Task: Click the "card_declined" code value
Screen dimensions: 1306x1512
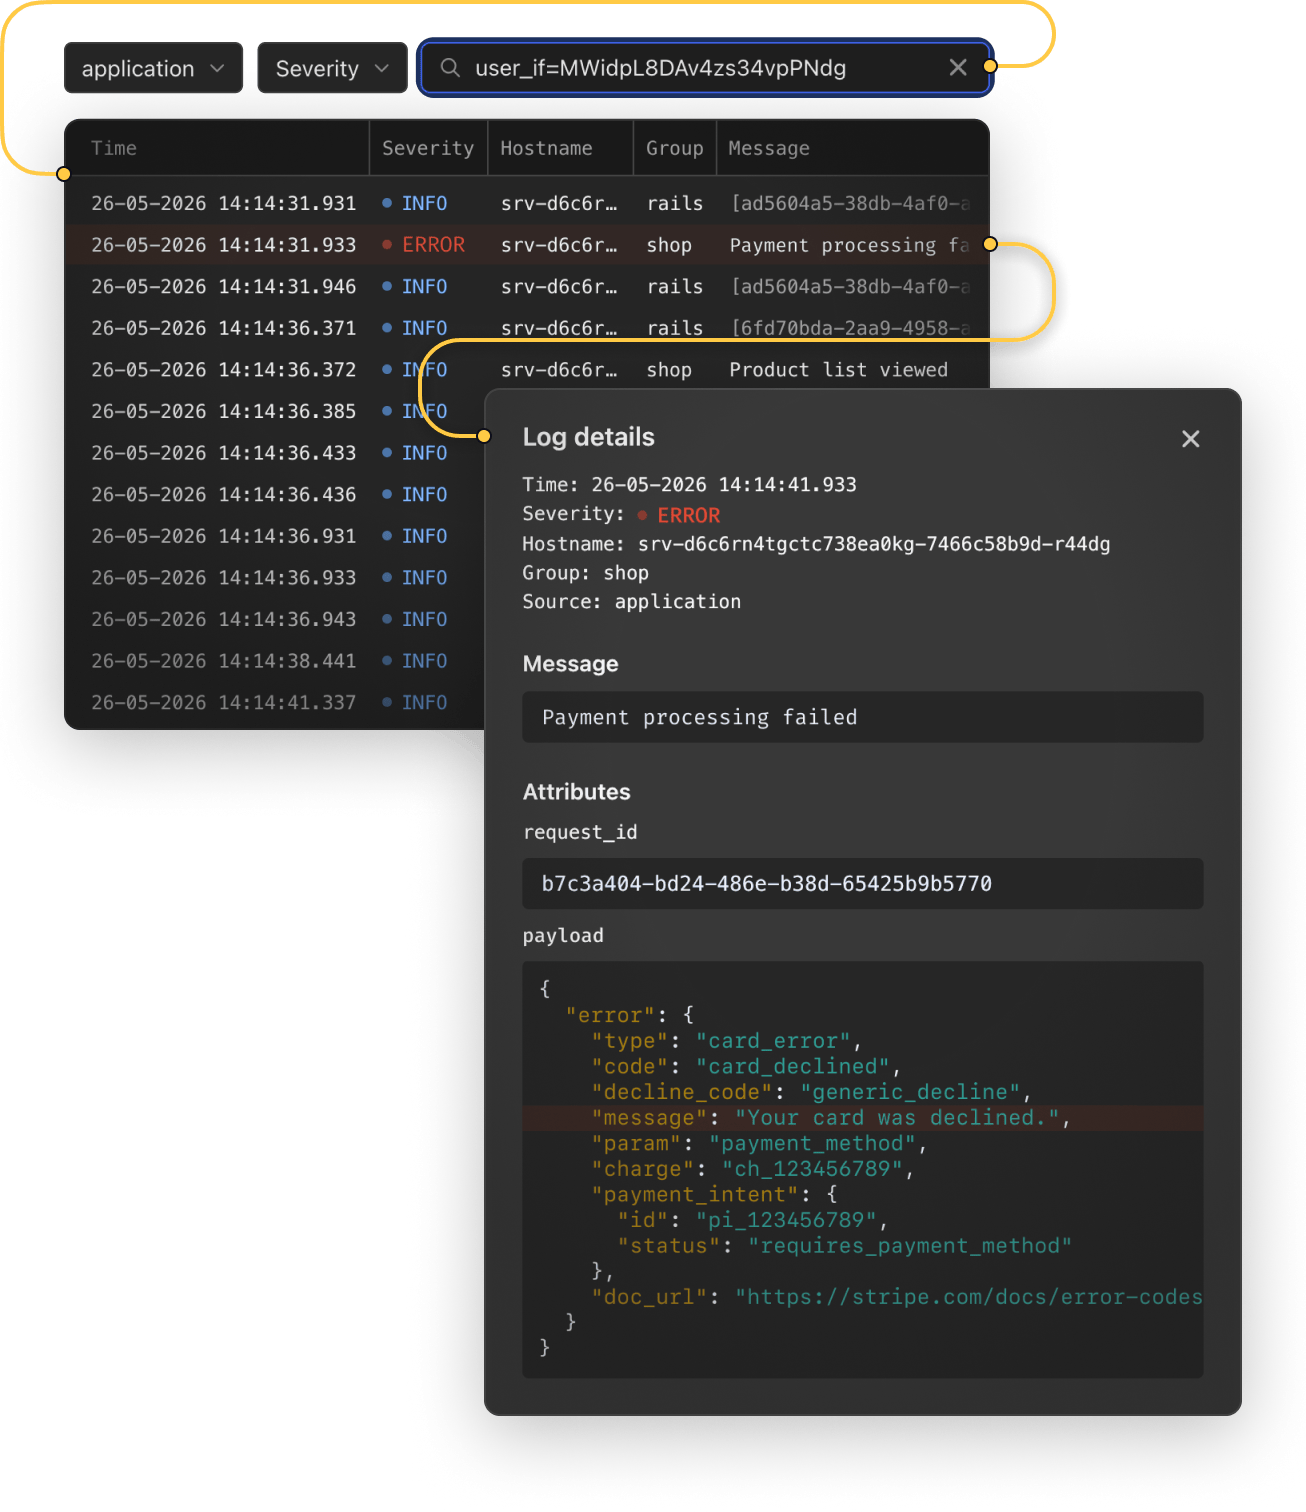Action: coord(792,1067)
